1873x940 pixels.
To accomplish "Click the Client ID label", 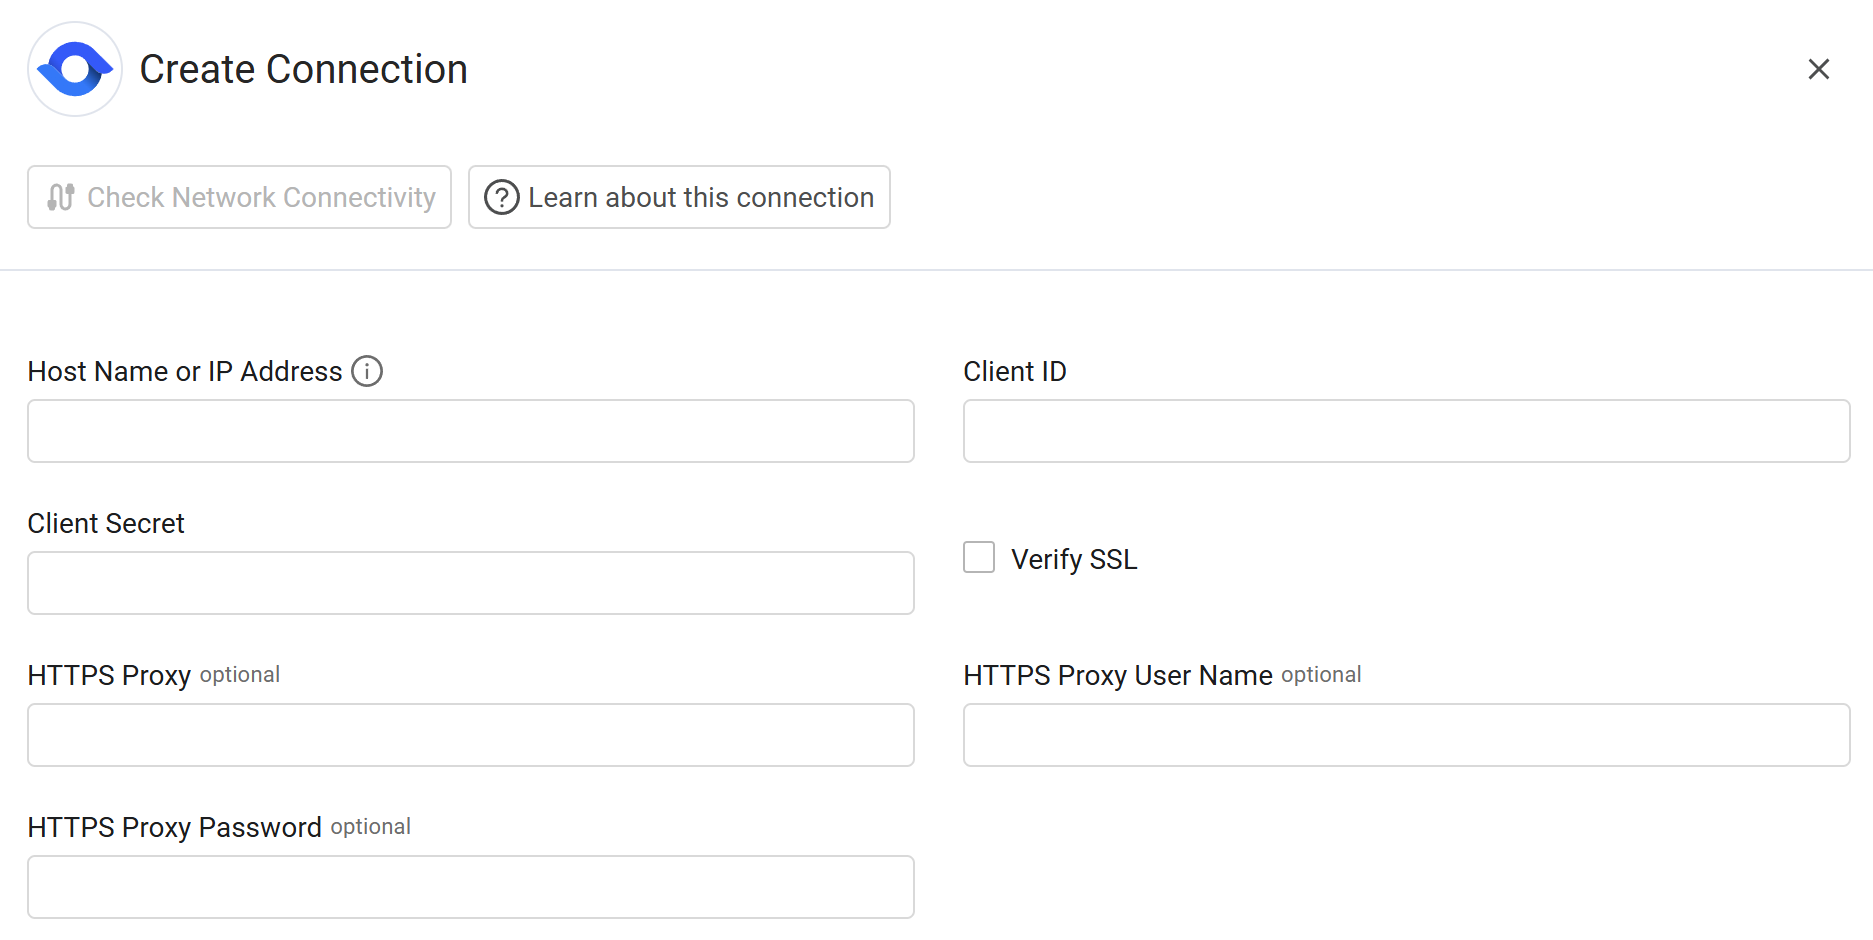I will (x=1014, y=371).
